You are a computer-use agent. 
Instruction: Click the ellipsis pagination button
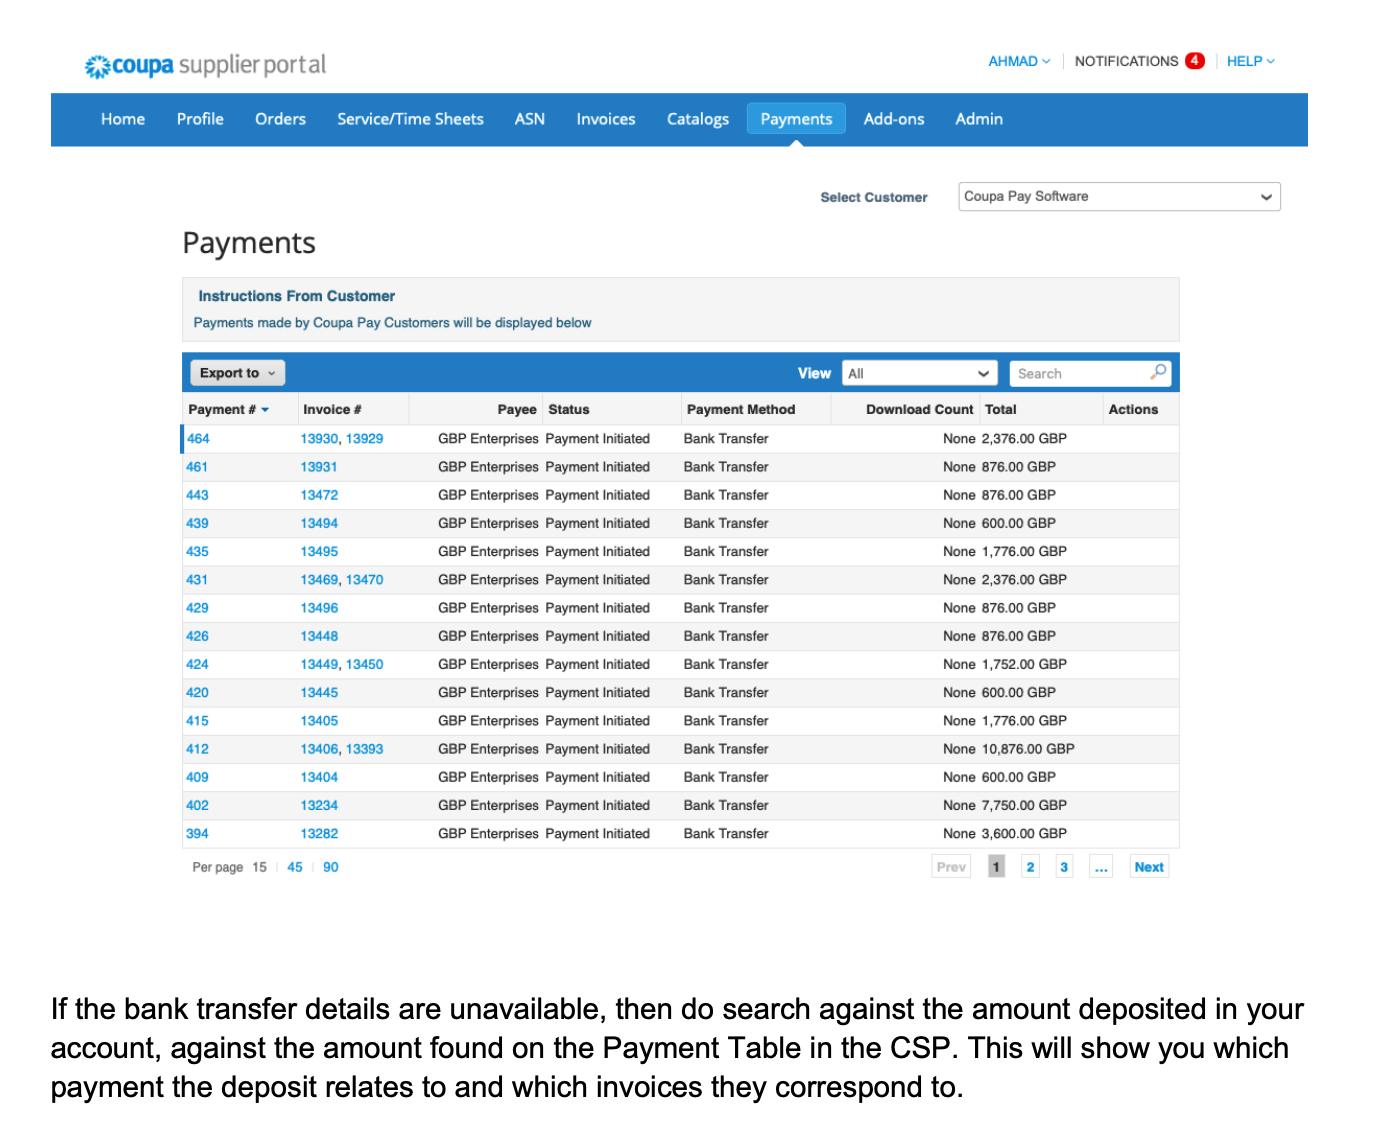(x=1101, y=867)
